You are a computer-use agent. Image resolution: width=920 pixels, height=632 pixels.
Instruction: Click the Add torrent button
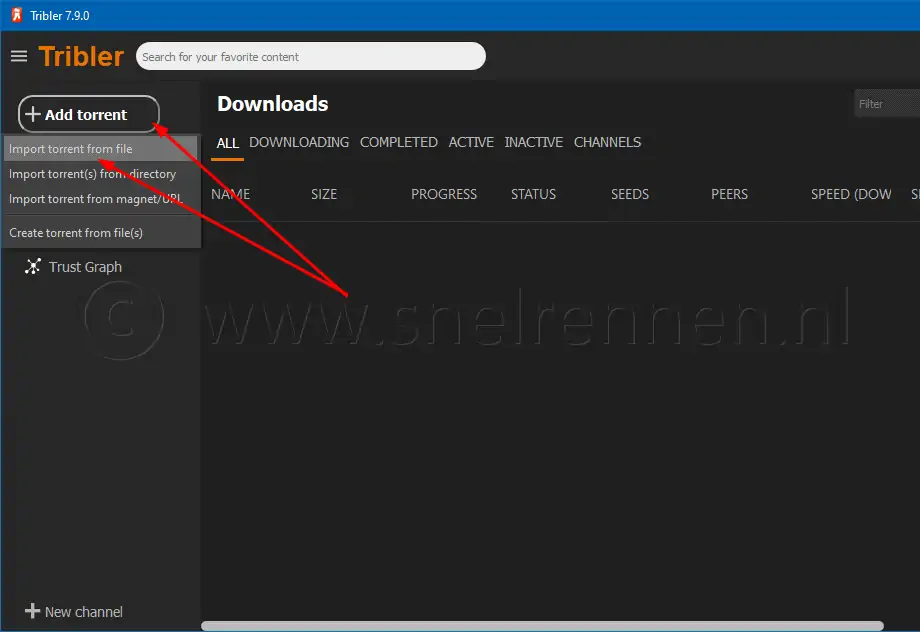tap(89, 114)
